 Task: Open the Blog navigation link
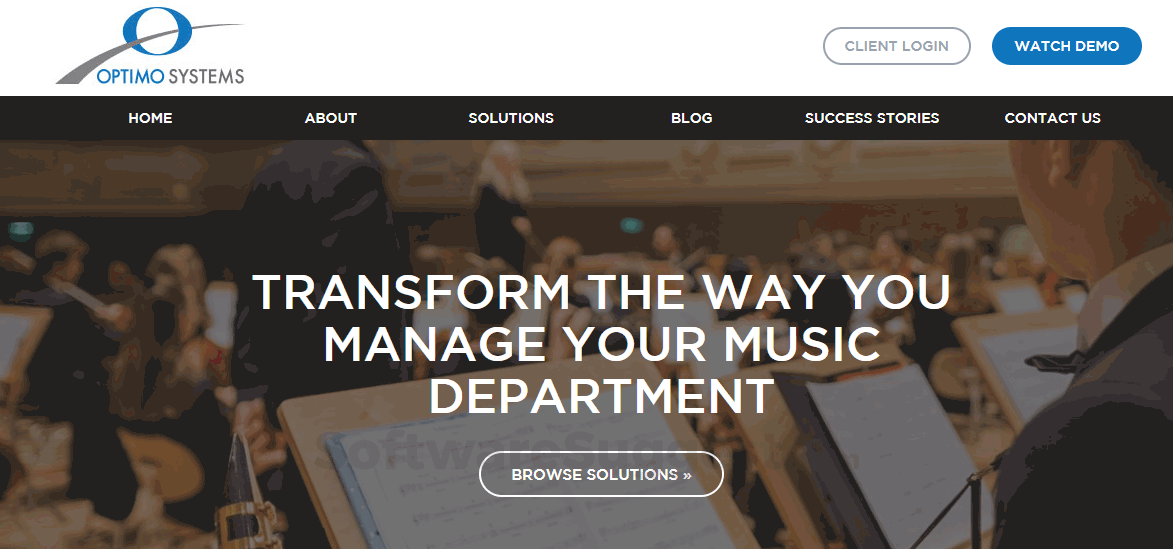[x=691, y=118]
